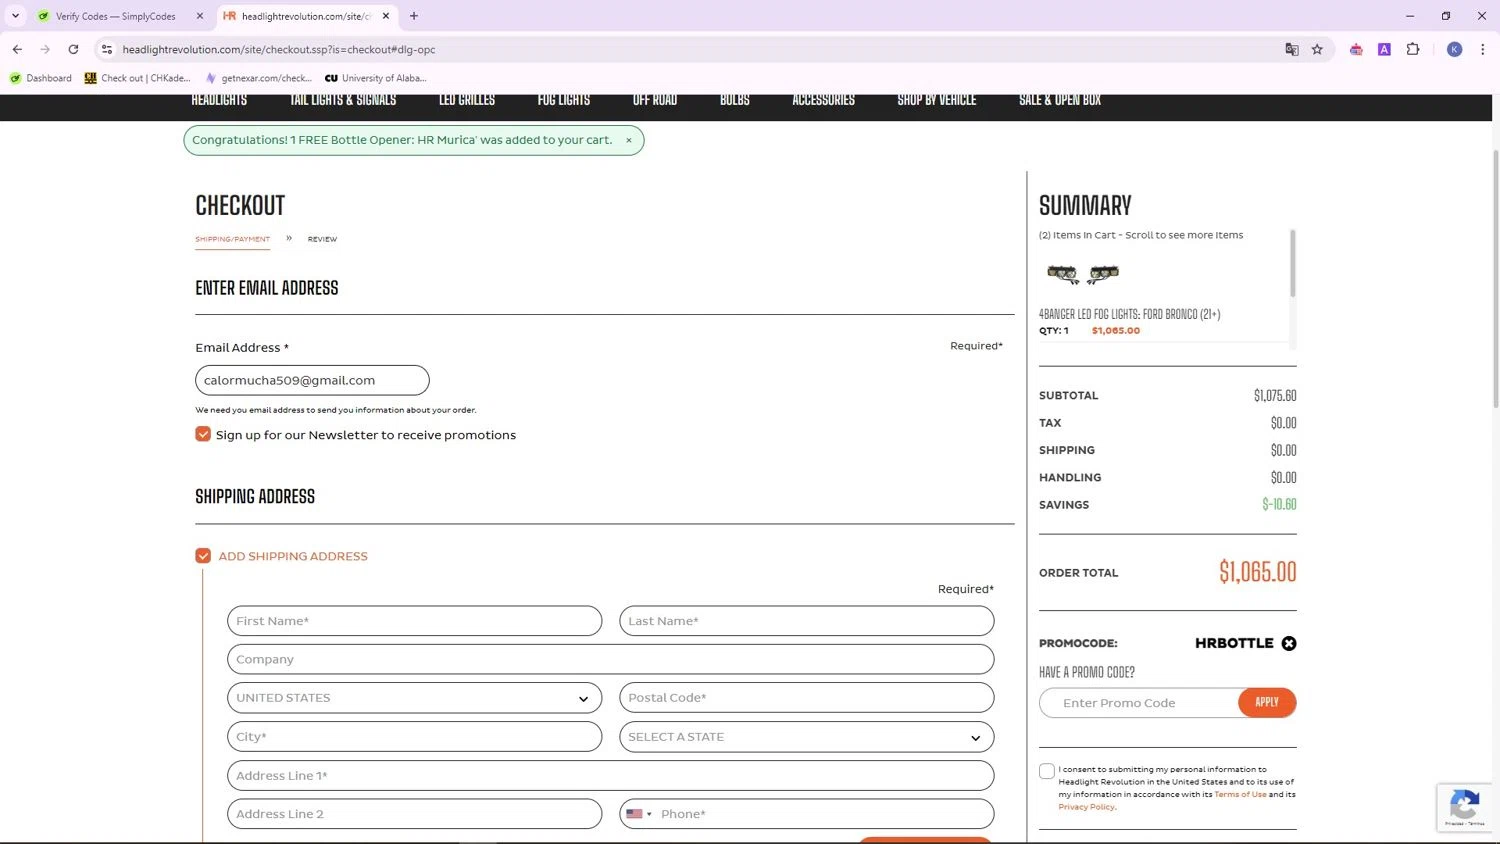Uncheck the newsletter signup checkbox
Image resolution: width=1500 pixels, height=844 pixels.
pos(203,434)
